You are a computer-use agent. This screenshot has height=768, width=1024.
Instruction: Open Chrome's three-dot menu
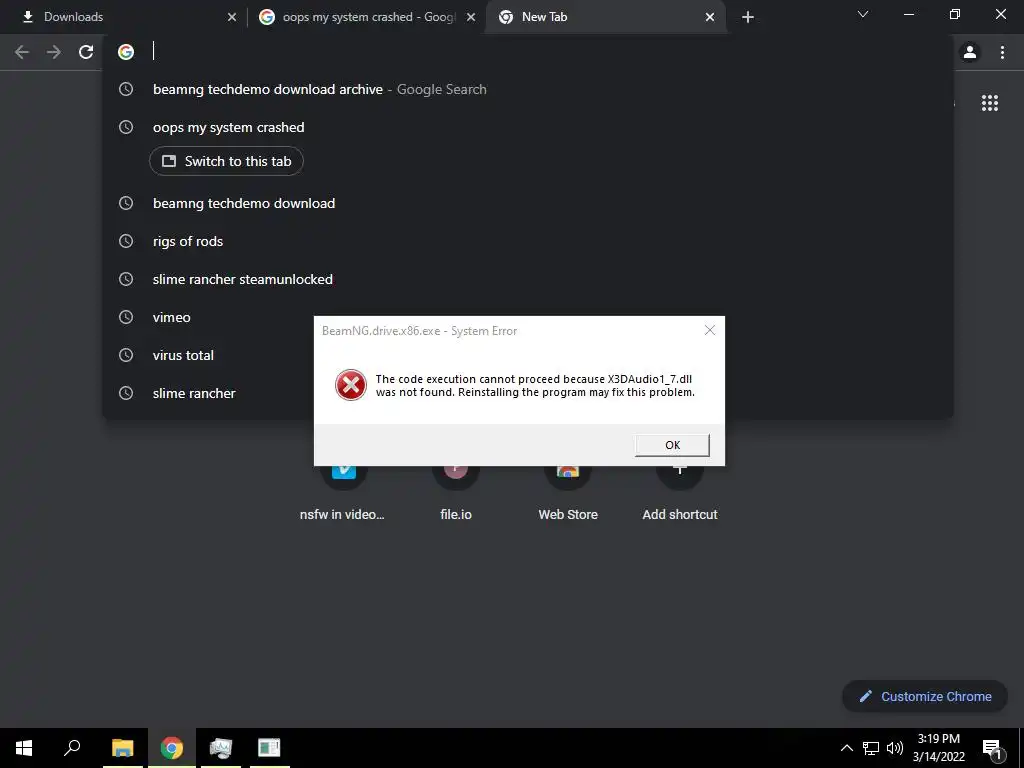(x=1002, y=52)
